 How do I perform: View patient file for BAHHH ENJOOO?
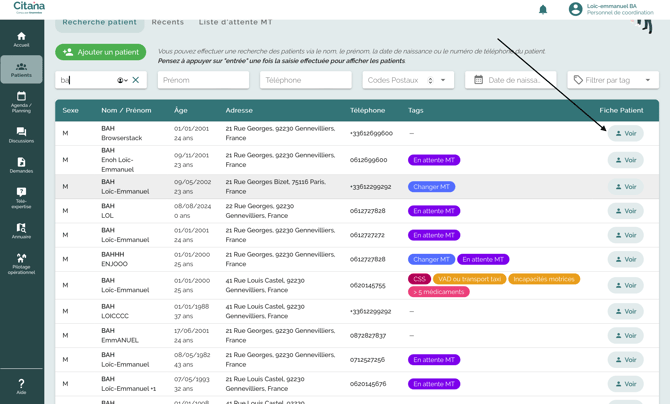(626, 260)
